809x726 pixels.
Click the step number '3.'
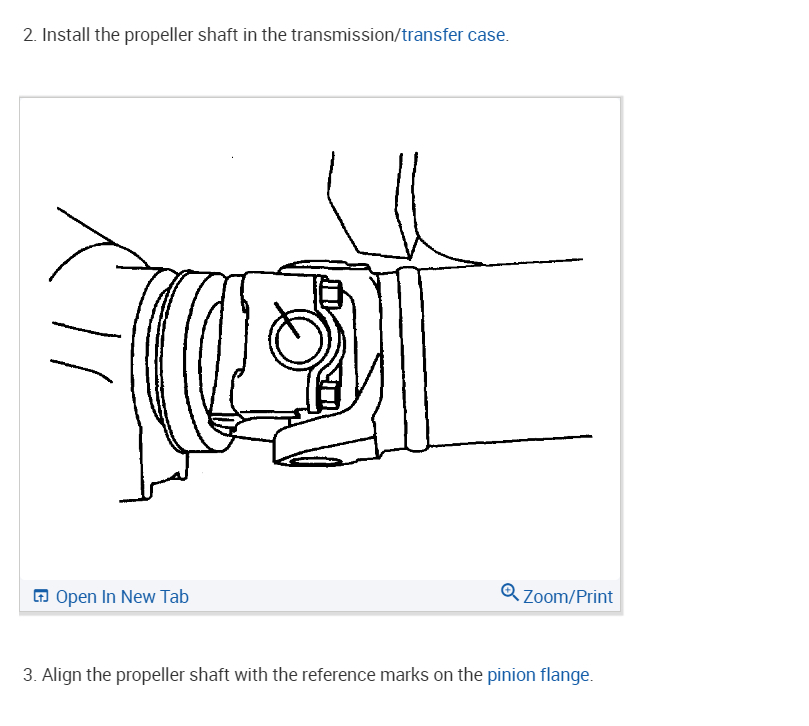click(30, 675)
